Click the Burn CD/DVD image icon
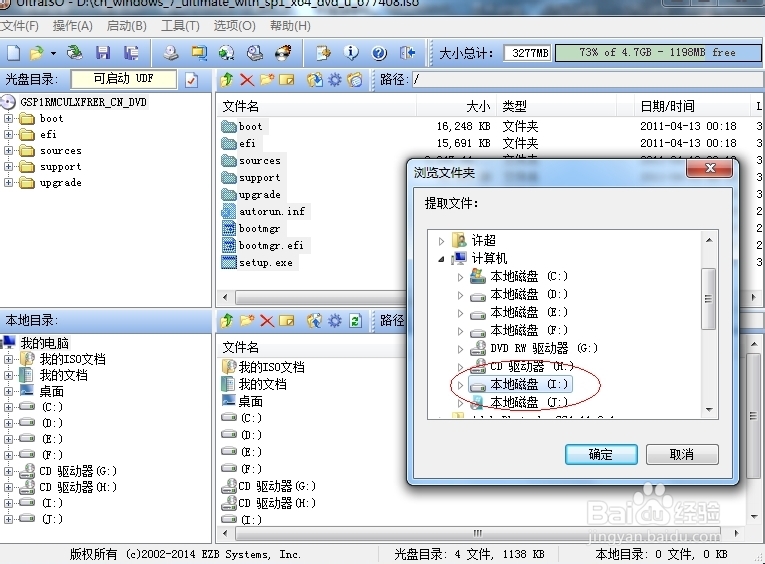The width and height of the screenshot is (765, 564). (283, 53)
